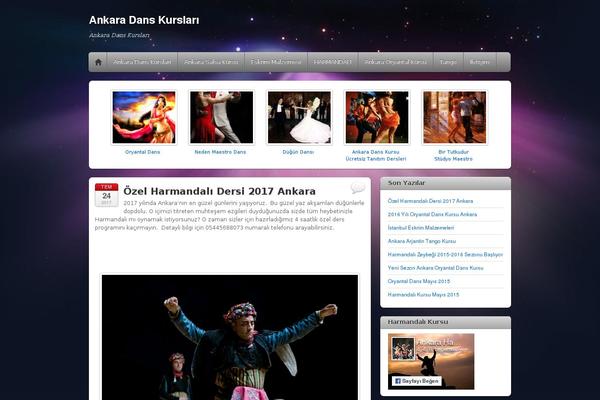Click the Facebook Sayfayı Beğen button
This screenshot has height=400, width=600.
coord(416,381)
